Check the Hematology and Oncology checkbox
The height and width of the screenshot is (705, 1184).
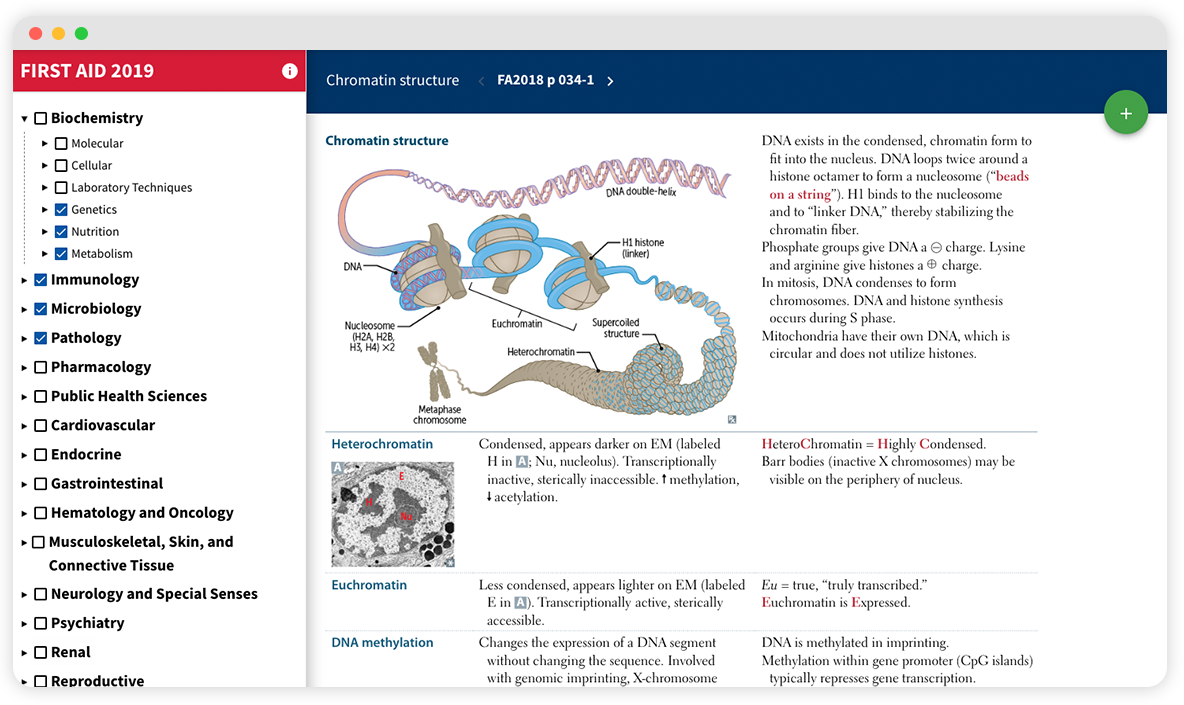pos(41,513)
